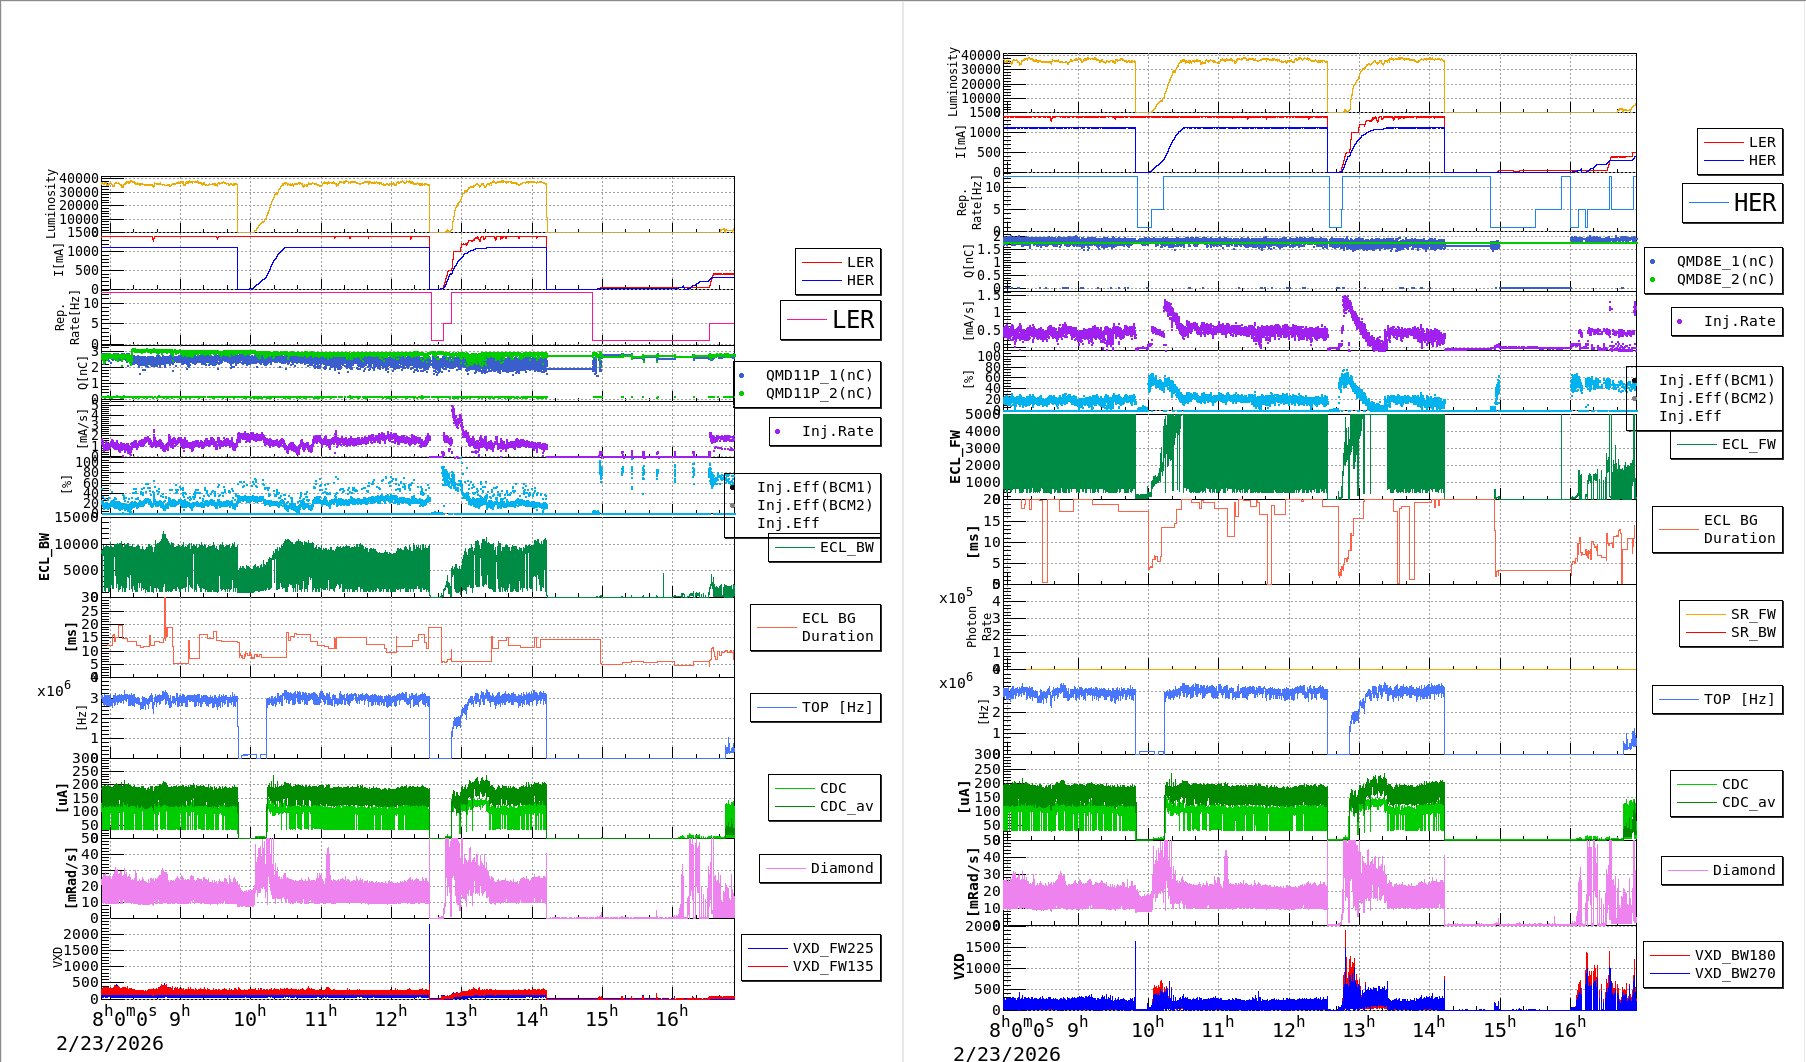This screenshot has width=1806, height=1062.
Task: Click the SR_FW legend entry
Action: click(x=1753, y=614)
